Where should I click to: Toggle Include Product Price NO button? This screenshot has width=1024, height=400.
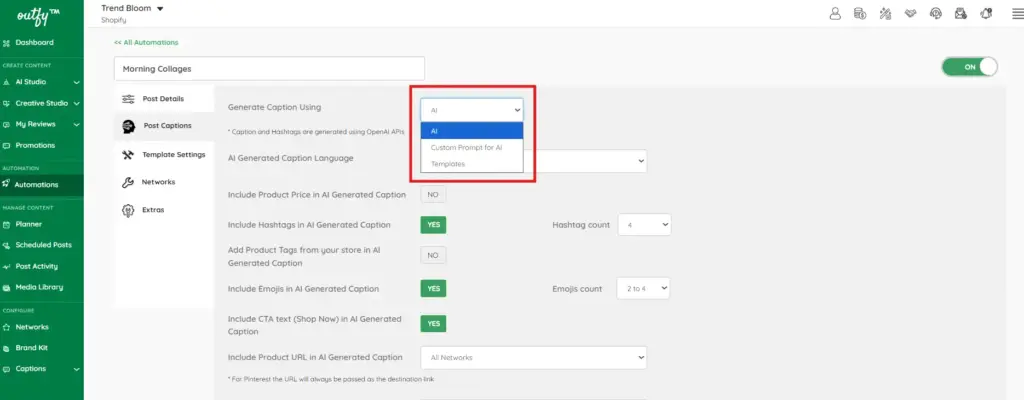433,195
